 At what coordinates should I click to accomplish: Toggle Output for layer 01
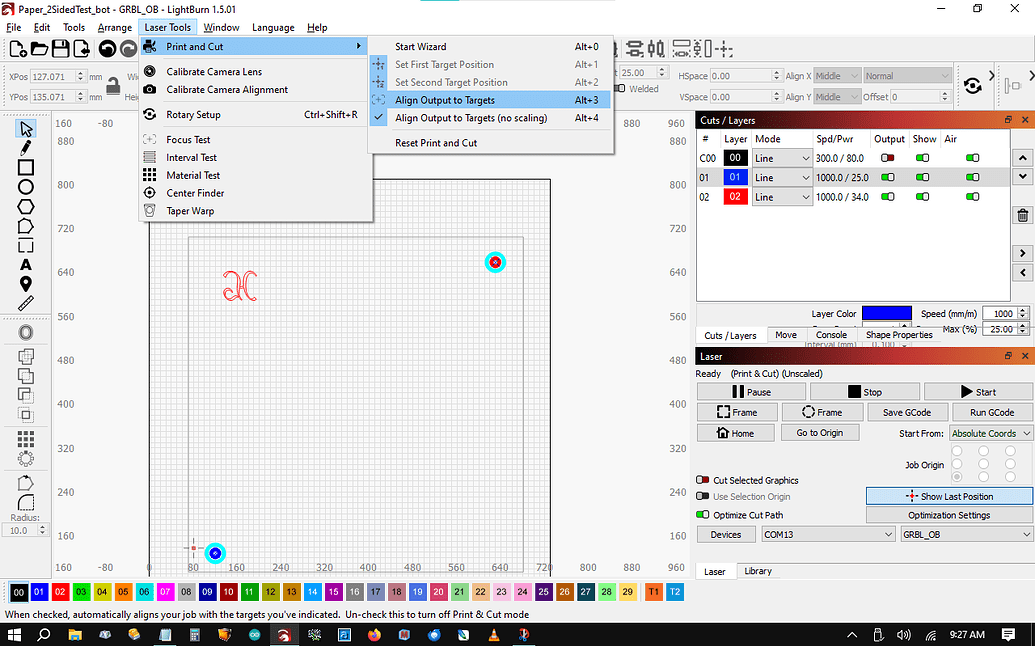point(888,178)
